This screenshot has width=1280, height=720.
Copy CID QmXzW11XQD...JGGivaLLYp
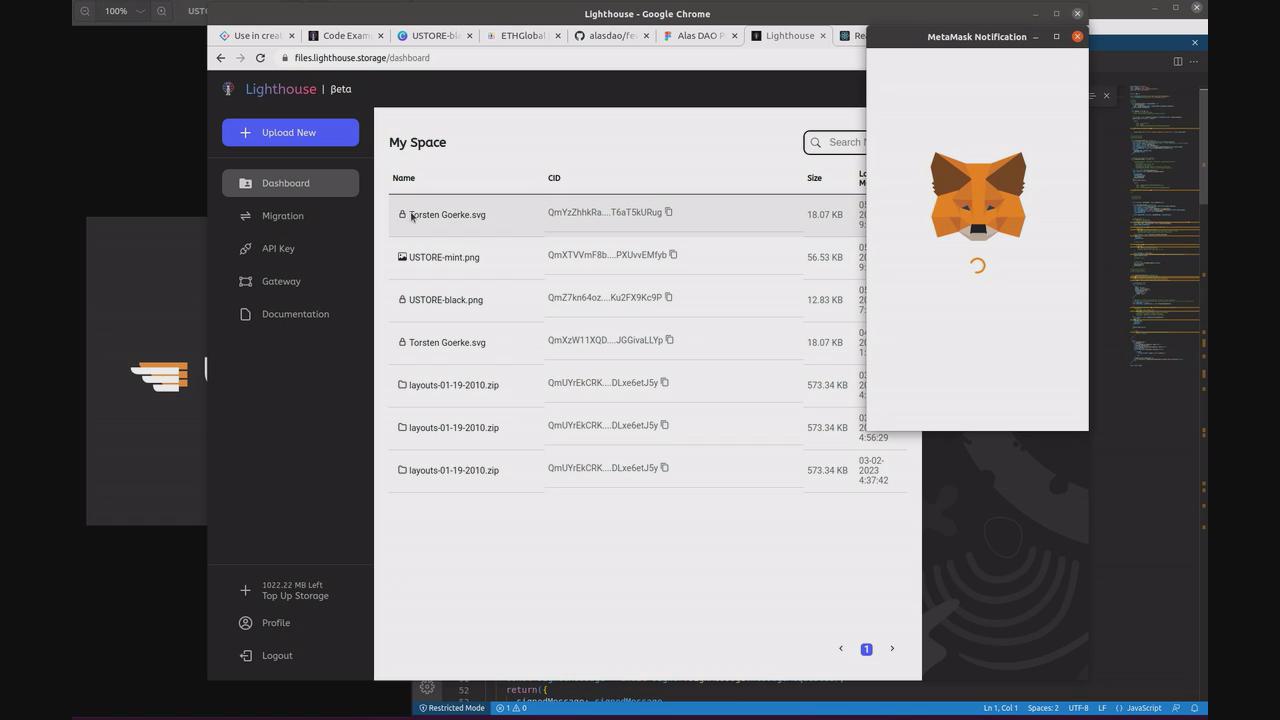pyautogui.click(x=670, y=340)
